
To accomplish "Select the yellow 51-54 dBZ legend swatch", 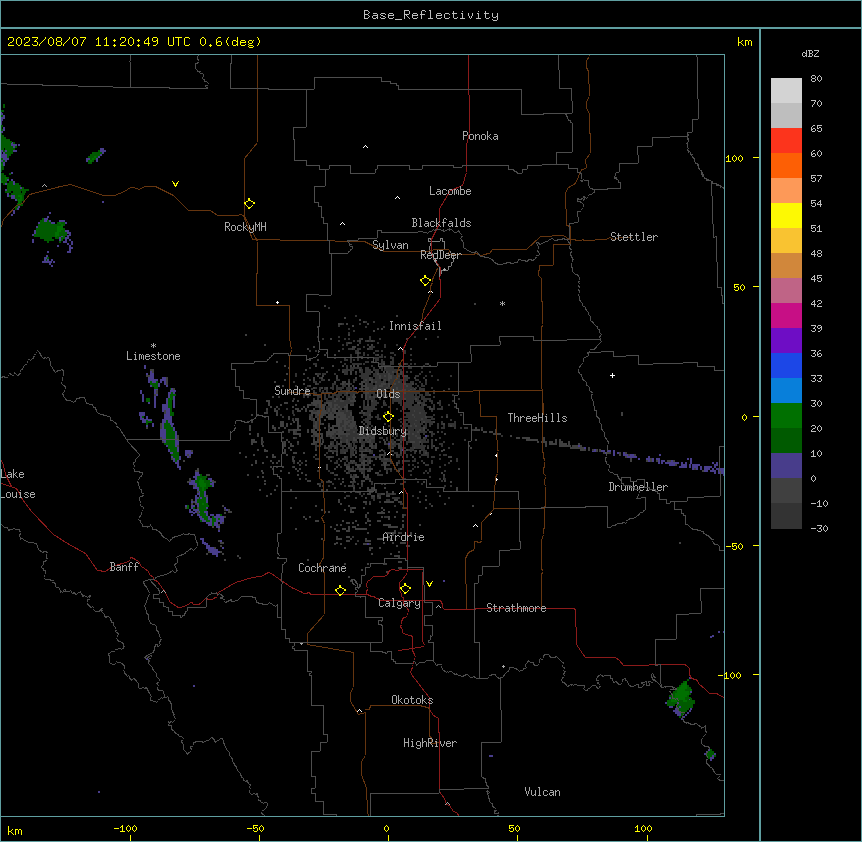I will [786, 215].
